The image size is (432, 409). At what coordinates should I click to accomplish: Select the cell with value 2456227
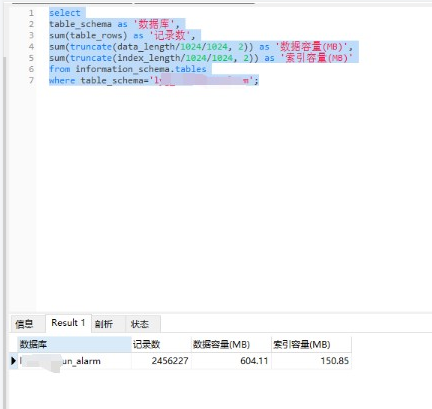click(x=161, y=361)
